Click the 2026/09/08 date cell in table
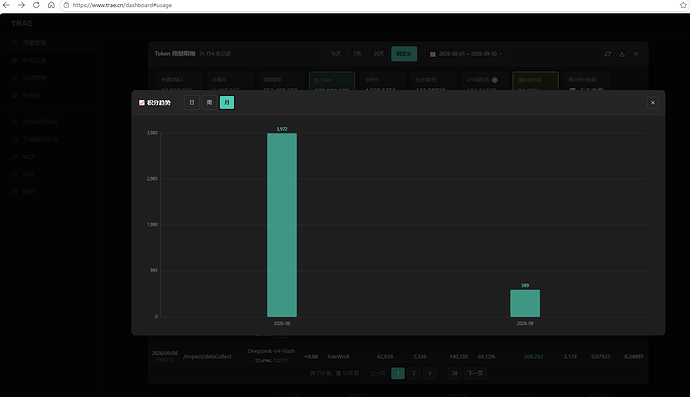 [165, 353]
